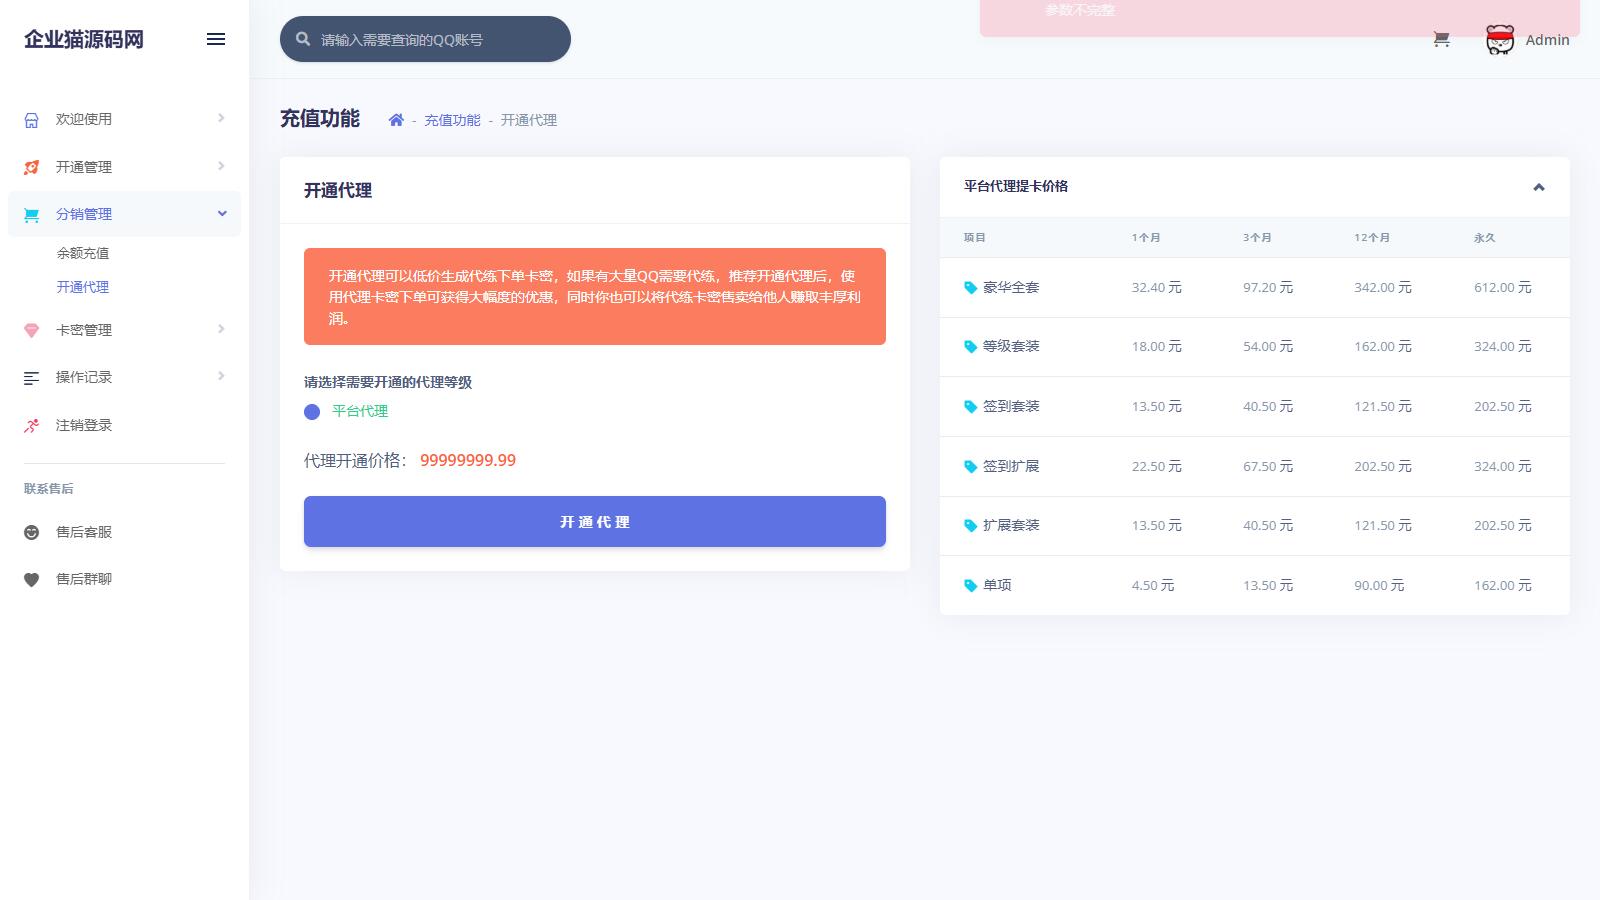Click the 3个月 column header
The height and width of the screenshot is (900, 1600).
pyautogui.click(x=1257, y=238)
